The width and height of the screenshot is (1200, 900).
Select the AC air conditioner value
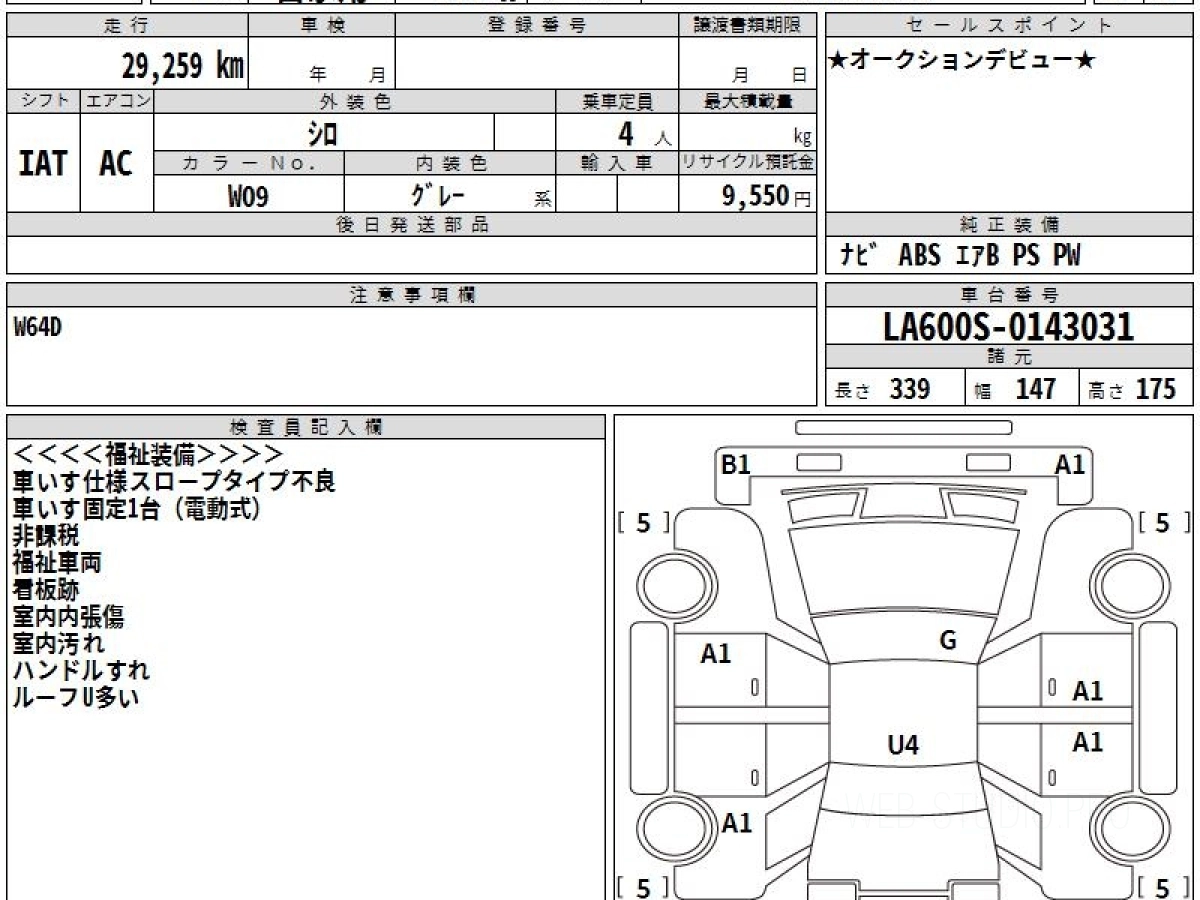[x=116, y=163]
